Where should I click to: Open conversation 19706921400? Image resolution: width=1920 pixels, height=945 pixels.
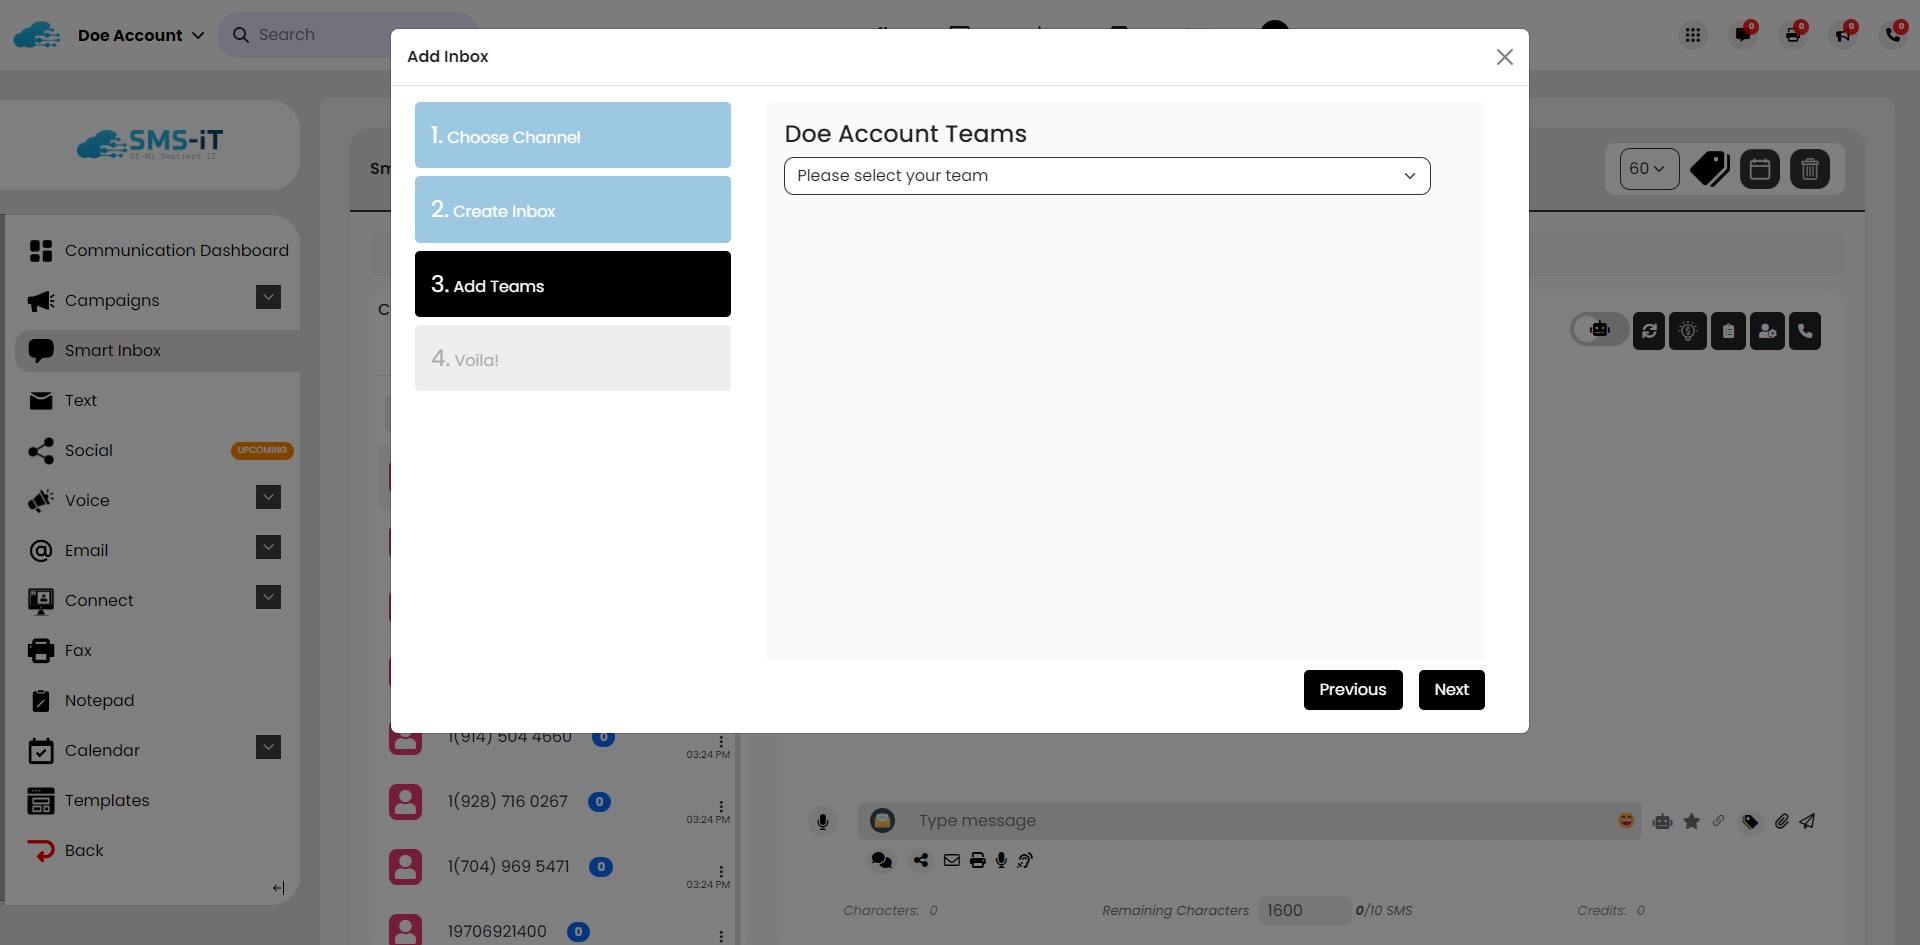[497, 932]
